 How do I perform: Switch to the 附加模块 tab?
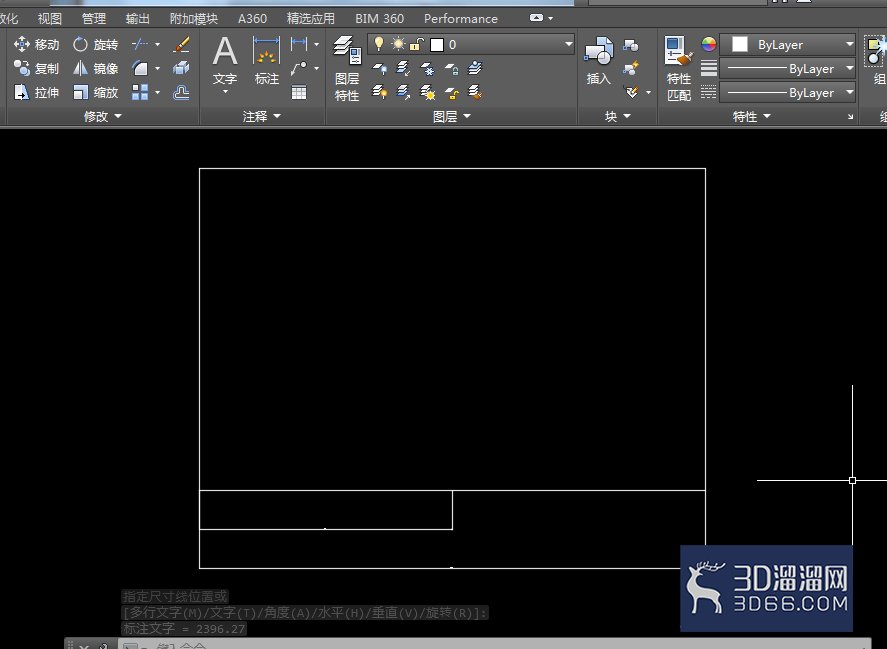coord(193,18)
